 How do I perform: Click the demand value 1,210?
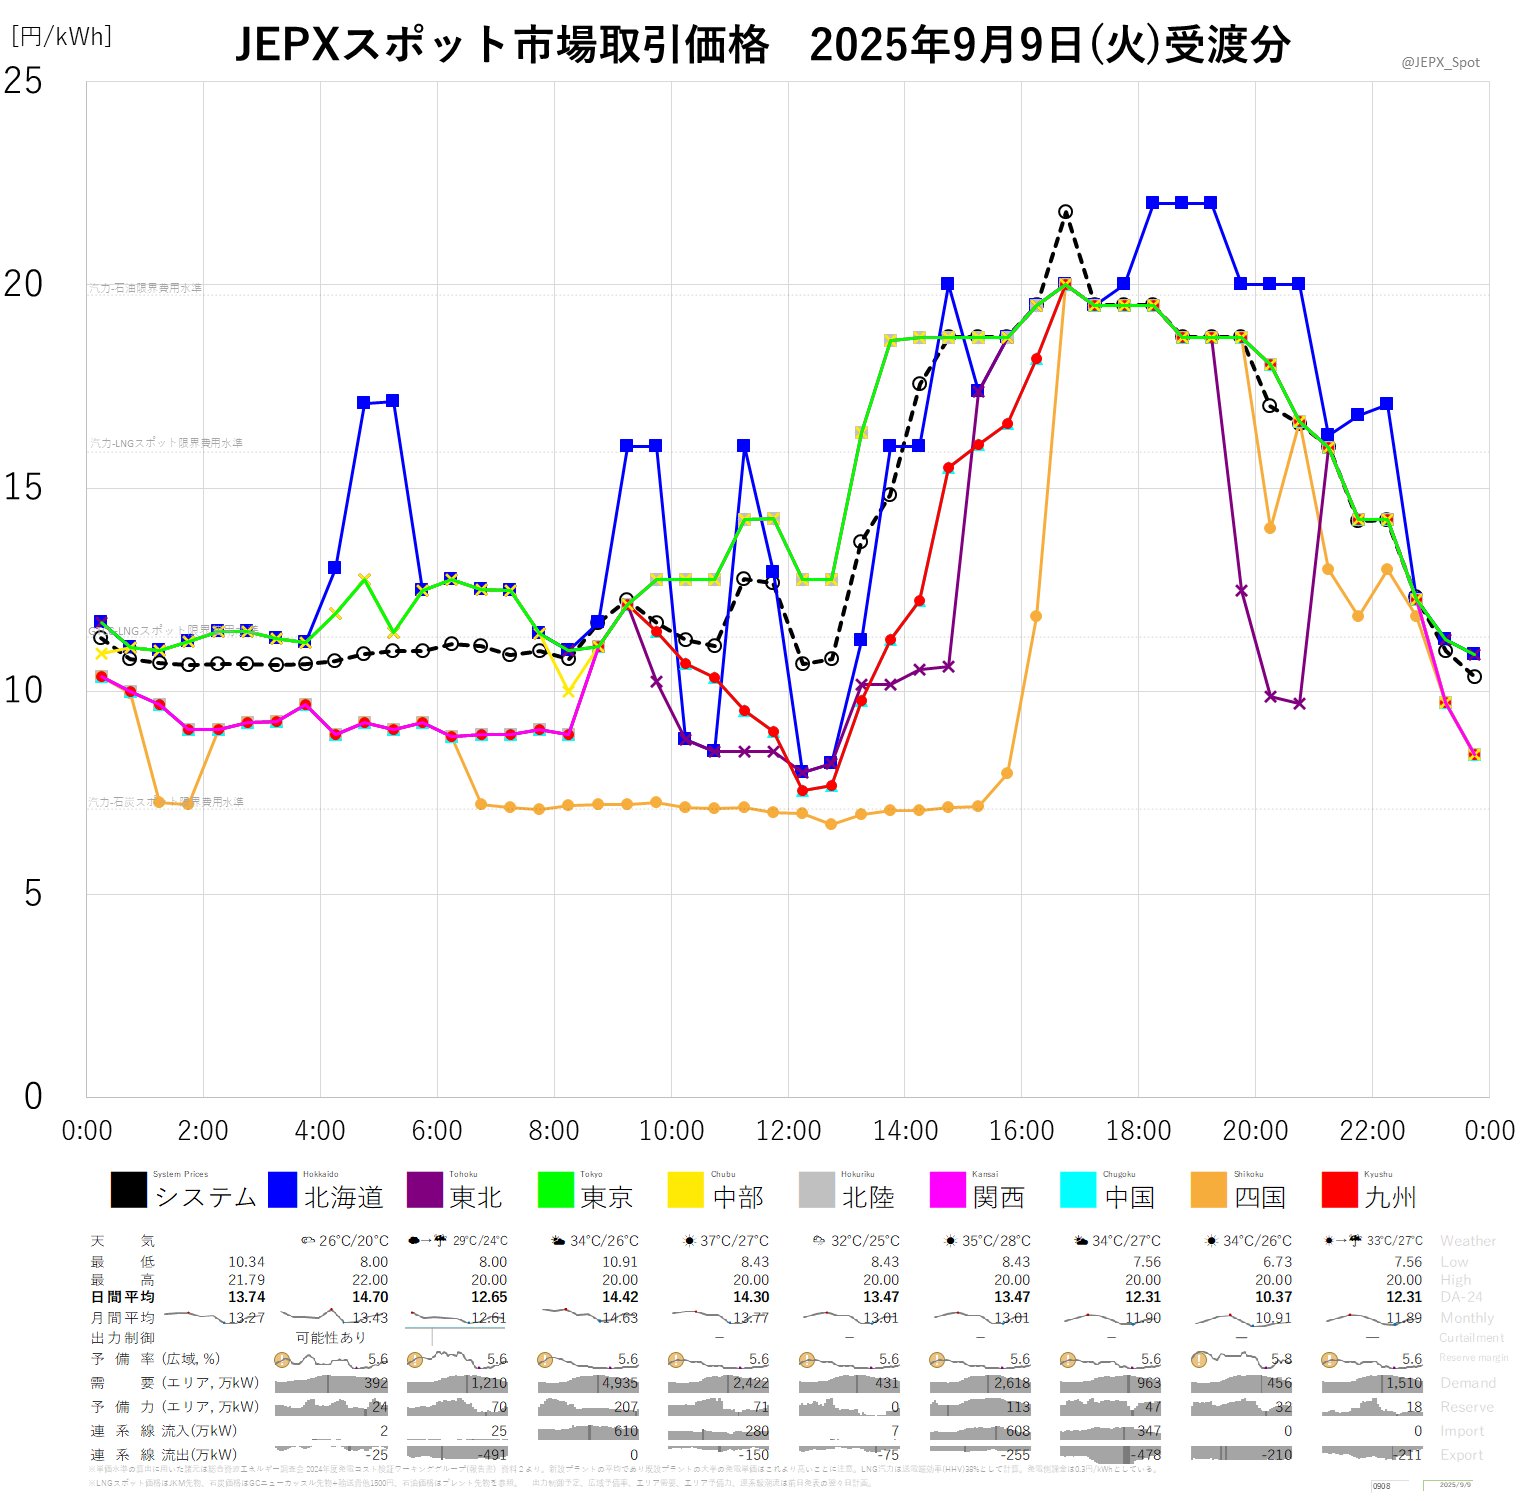[489, 1384]
